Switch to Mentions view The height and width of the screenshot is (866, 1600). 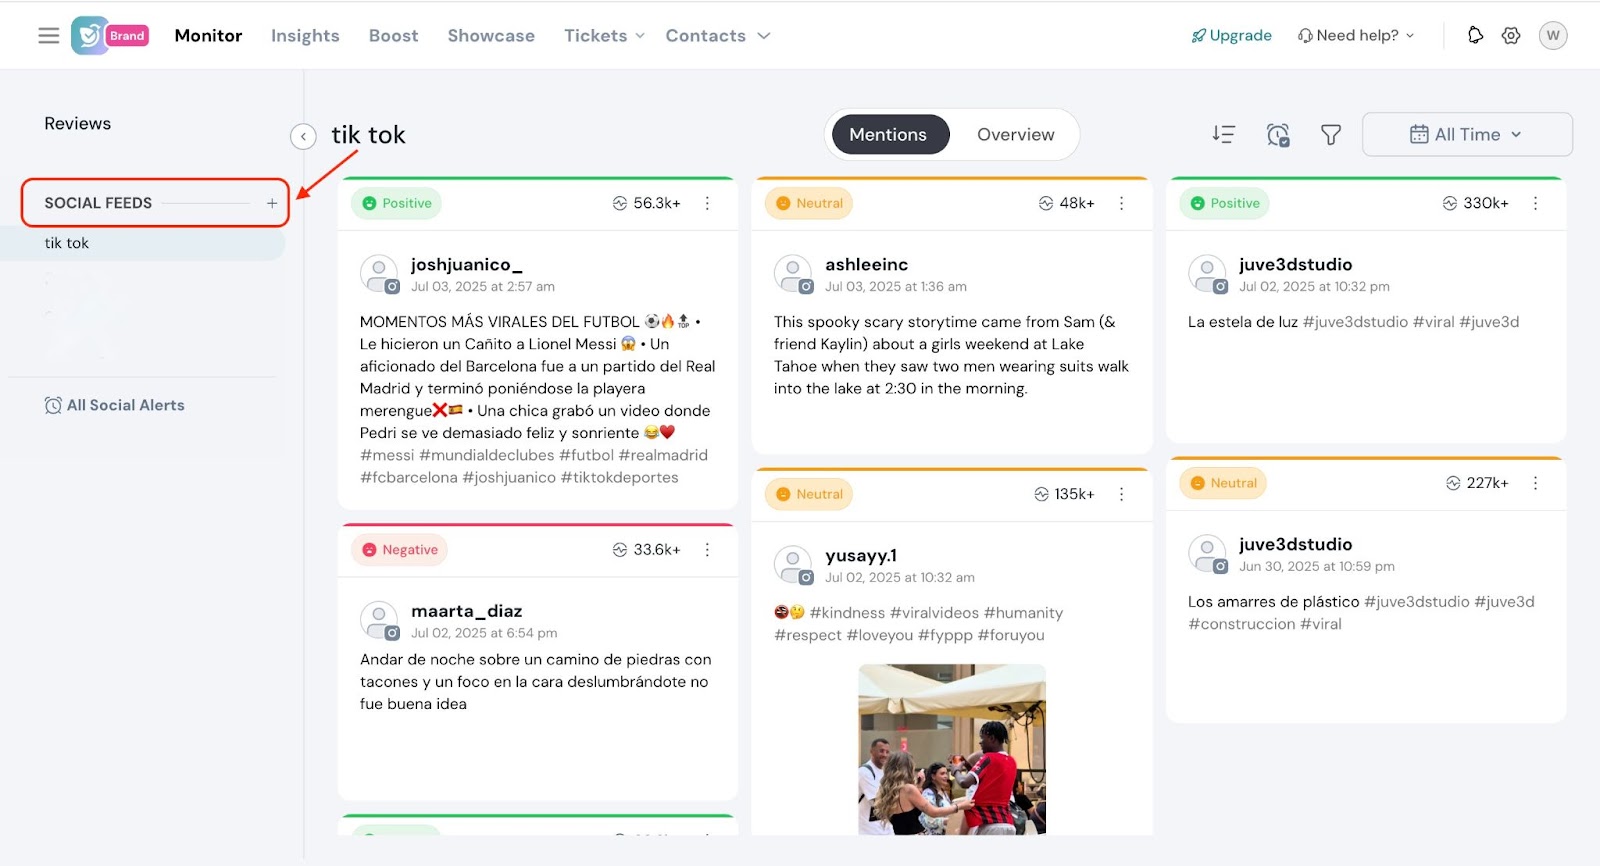click(x=888, y=135)
